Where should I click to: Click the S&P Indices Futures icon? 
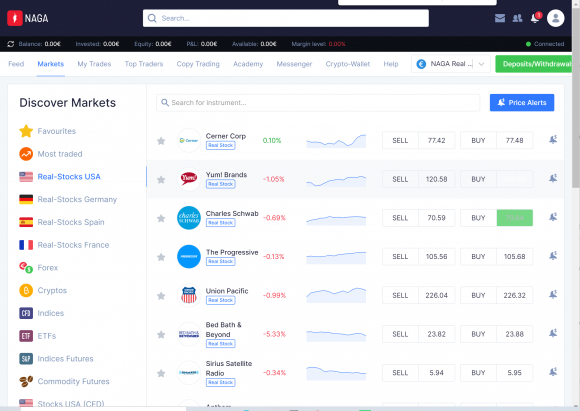[26, 359]
